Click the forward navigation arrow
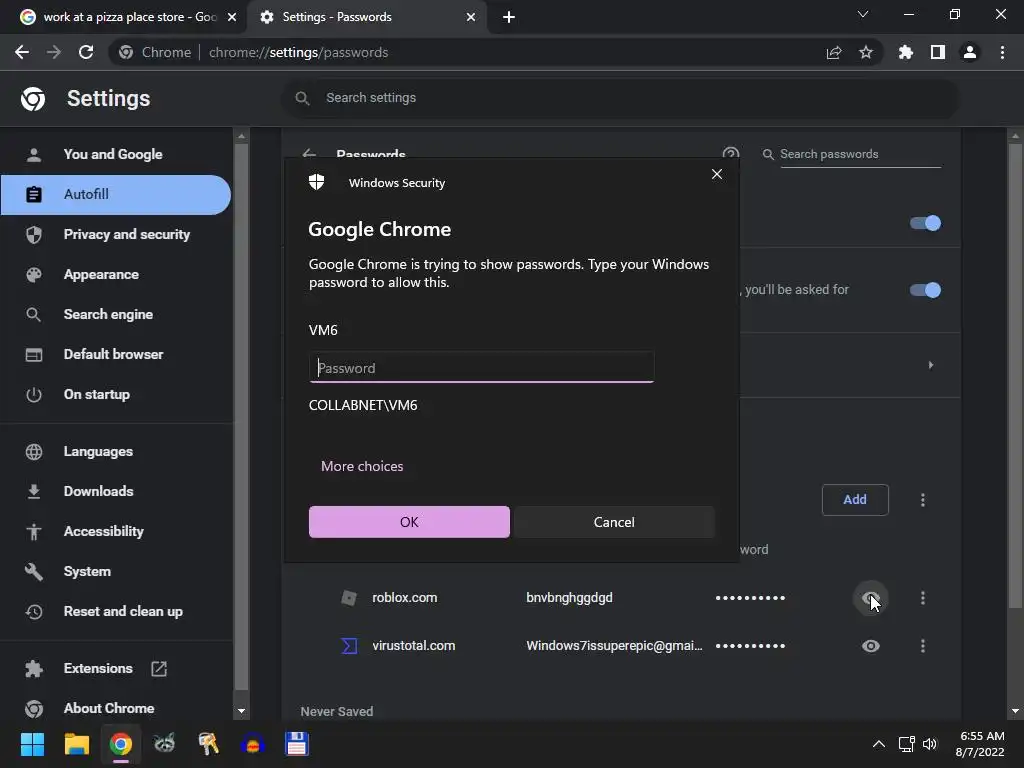 pyautogui.click(x=54, y=52)
